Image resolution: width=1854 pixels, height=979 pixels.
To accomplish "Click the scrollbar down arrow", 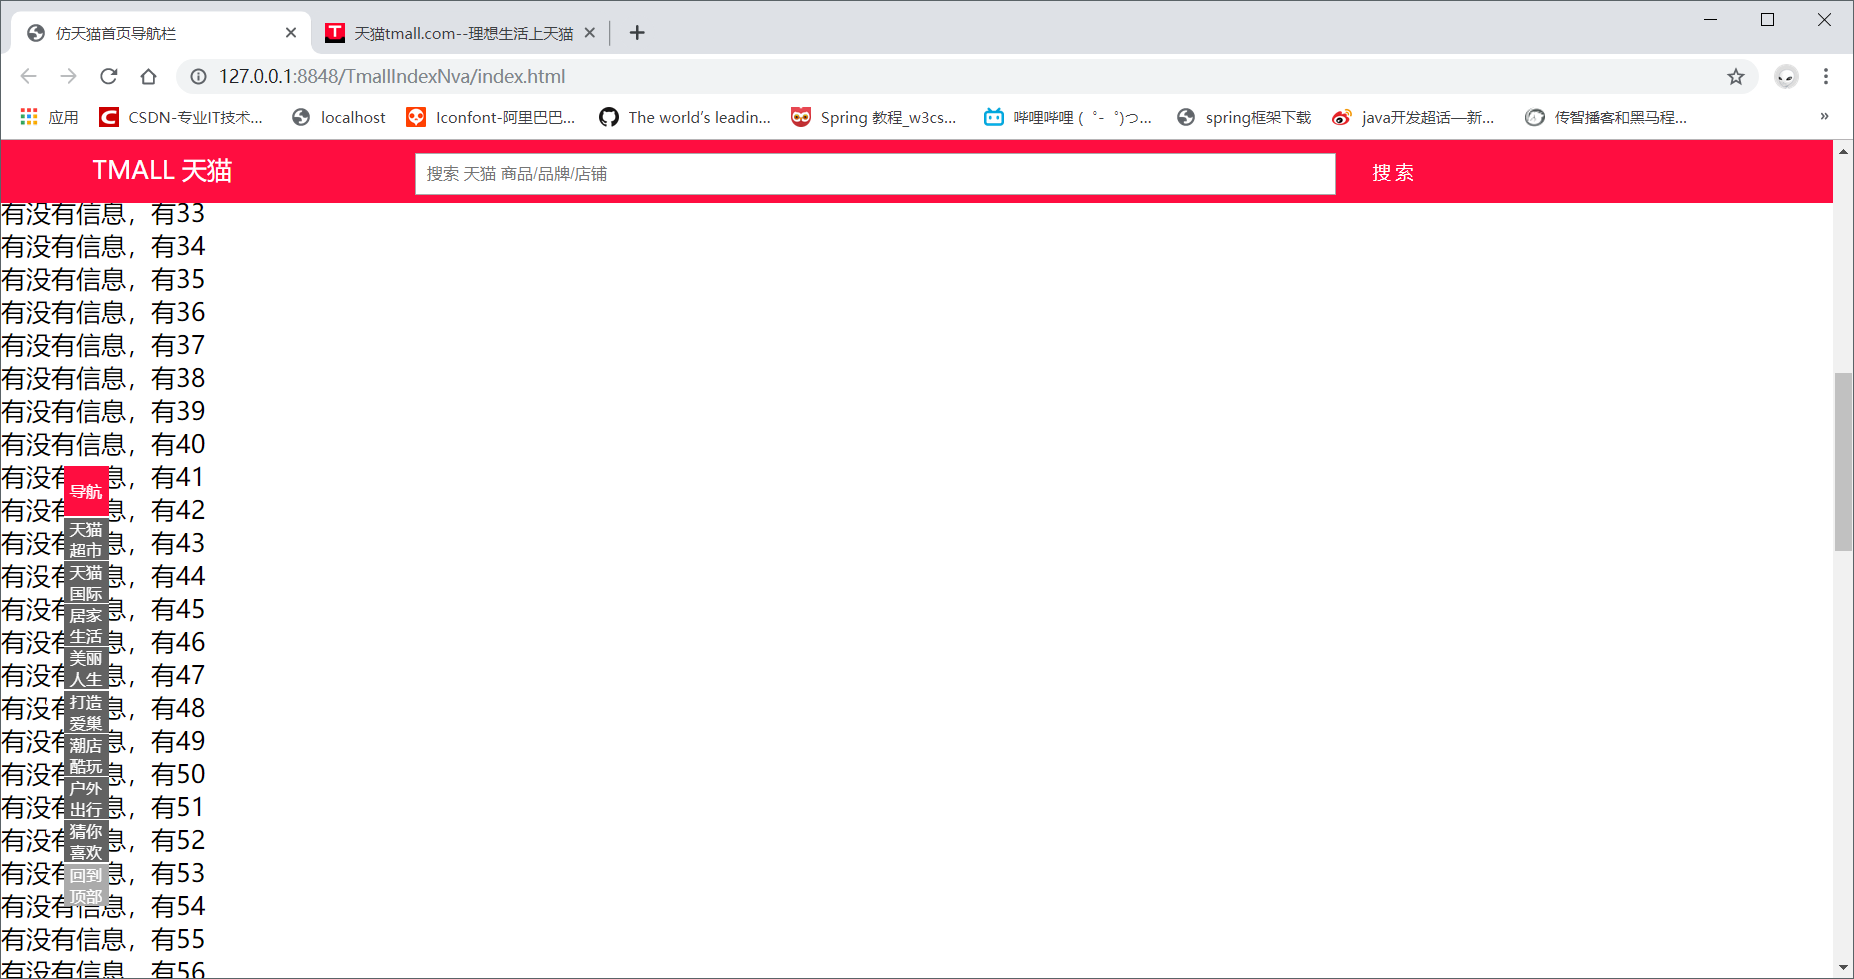I will point(1843,968).
